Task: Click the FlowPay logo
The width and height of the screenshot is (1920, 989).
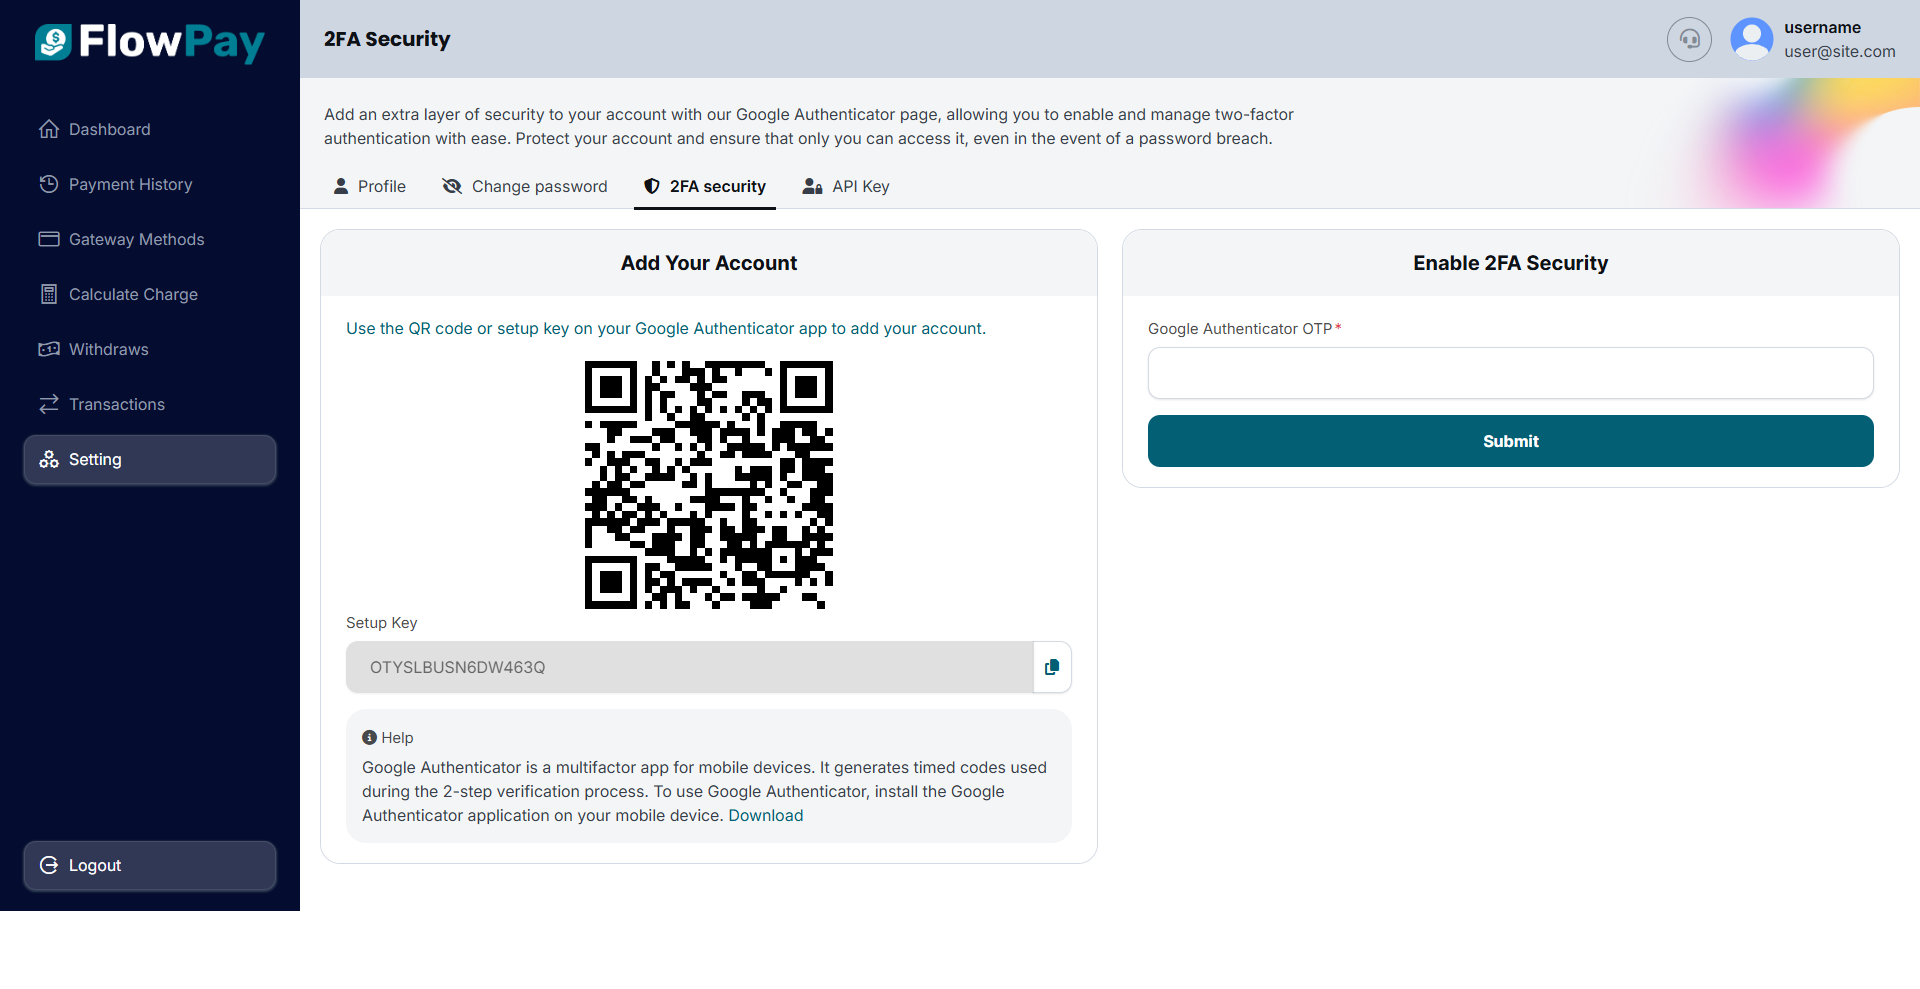Action: (x=150, y=42)
